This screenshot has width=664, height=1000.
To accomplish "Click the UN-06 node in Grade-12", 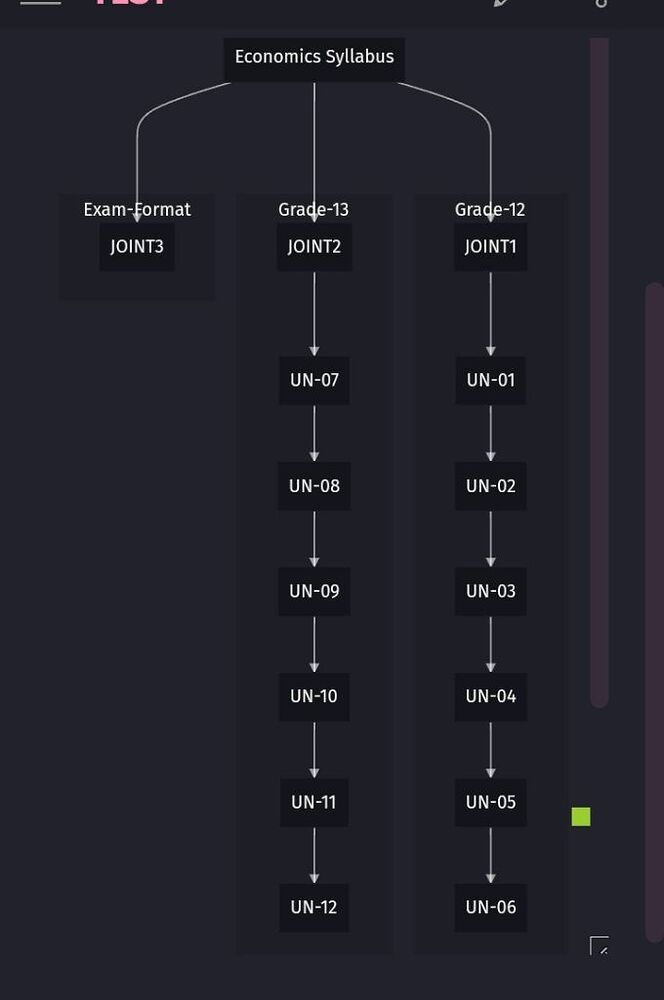I will point(490,908).
